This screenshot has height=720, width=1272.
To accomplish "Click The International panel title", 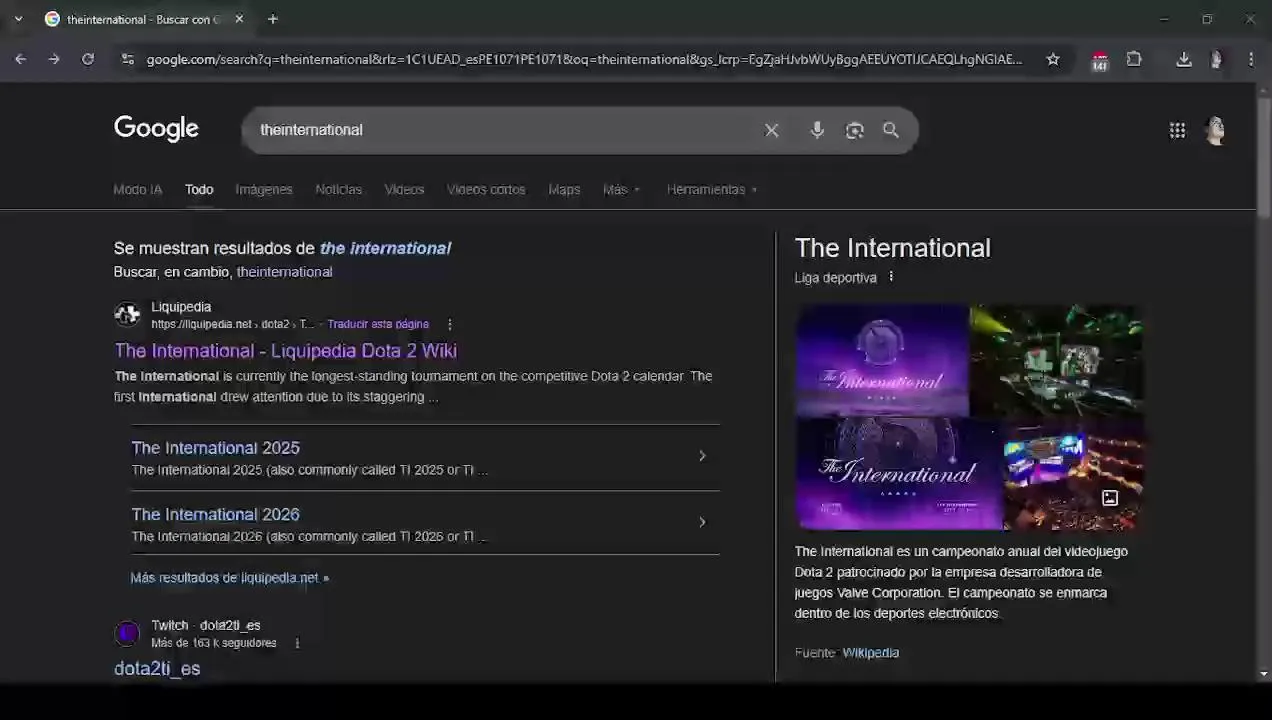I will click(893, 248).
